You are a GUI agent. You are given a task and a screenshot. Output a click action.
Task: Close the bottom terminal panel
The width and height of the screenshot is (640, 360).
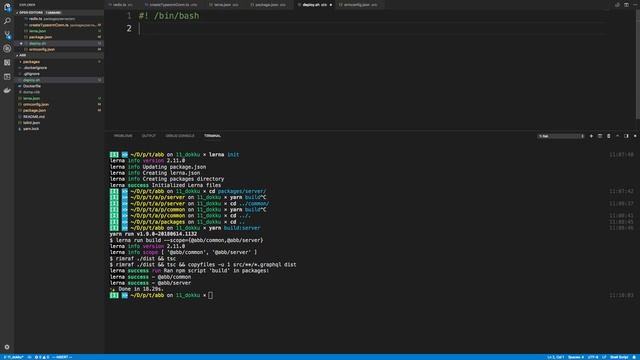tap(635, 136)
